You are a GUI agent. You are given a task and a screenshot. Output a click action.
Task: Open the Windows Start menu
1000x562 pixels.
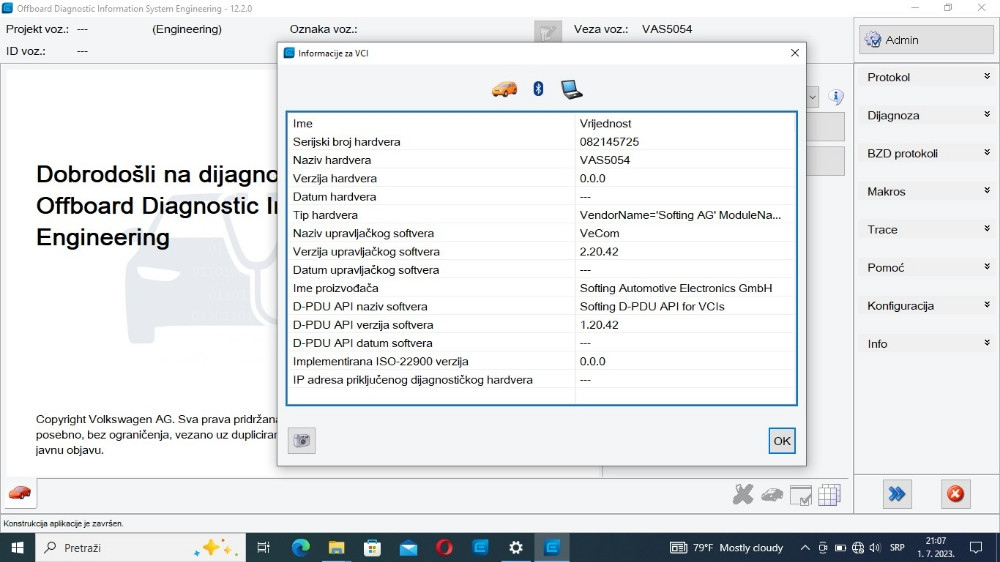point(17,547)
